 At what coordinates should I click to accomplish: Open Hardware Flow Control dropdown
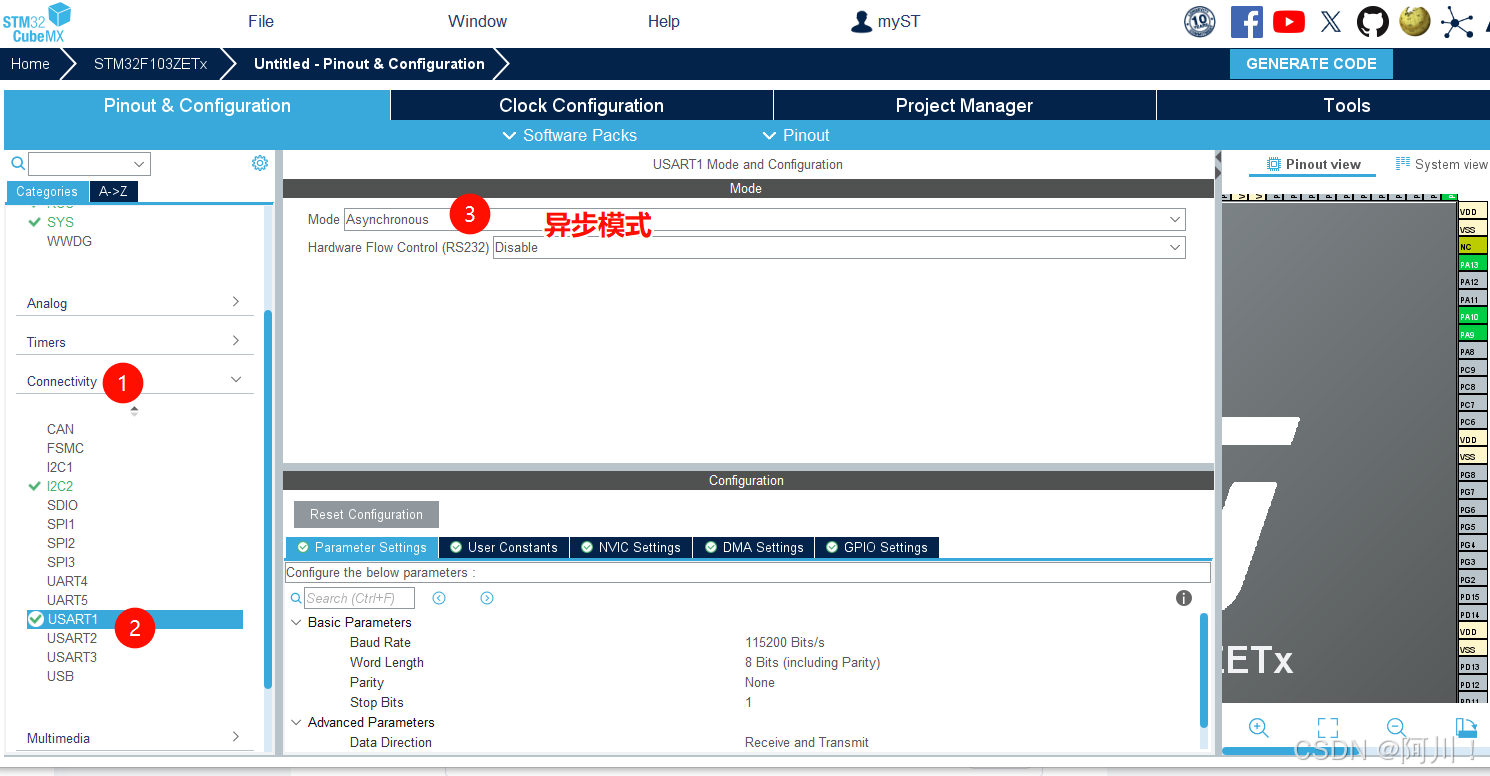[839, 247]
